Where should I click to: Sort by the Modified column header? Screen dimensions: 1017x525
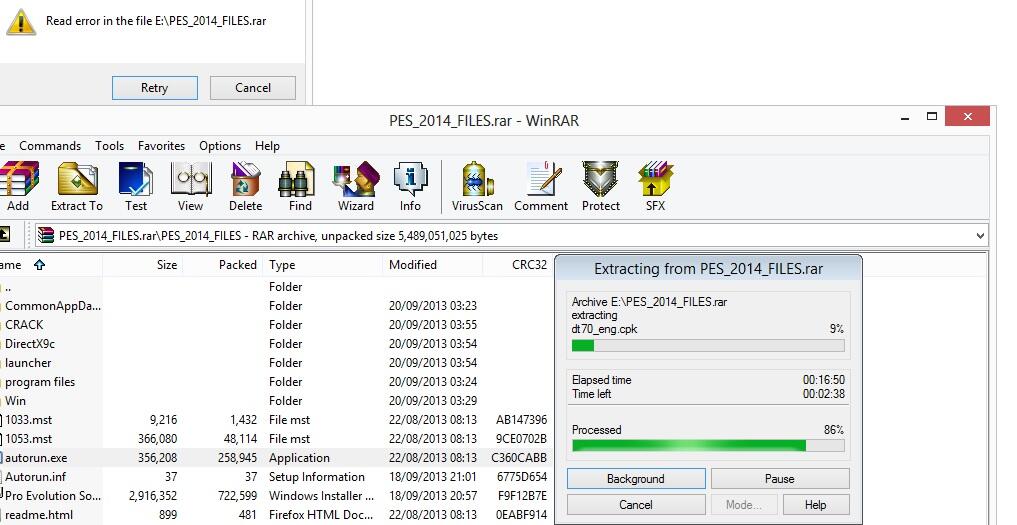click(x=433, y=265)
